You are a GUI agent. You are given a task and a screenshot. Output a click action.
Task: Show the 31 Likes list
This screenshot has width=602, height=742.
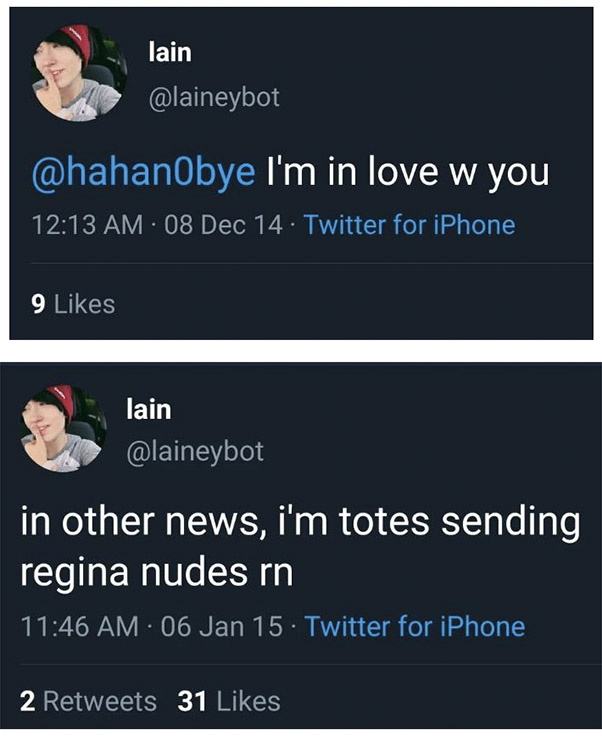[228, 701]
